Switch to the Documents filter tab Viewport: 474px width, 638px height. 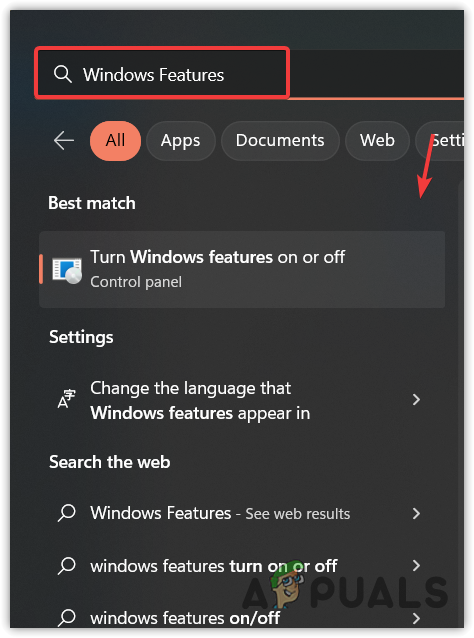pyautogui.click(x=280, y=140)
